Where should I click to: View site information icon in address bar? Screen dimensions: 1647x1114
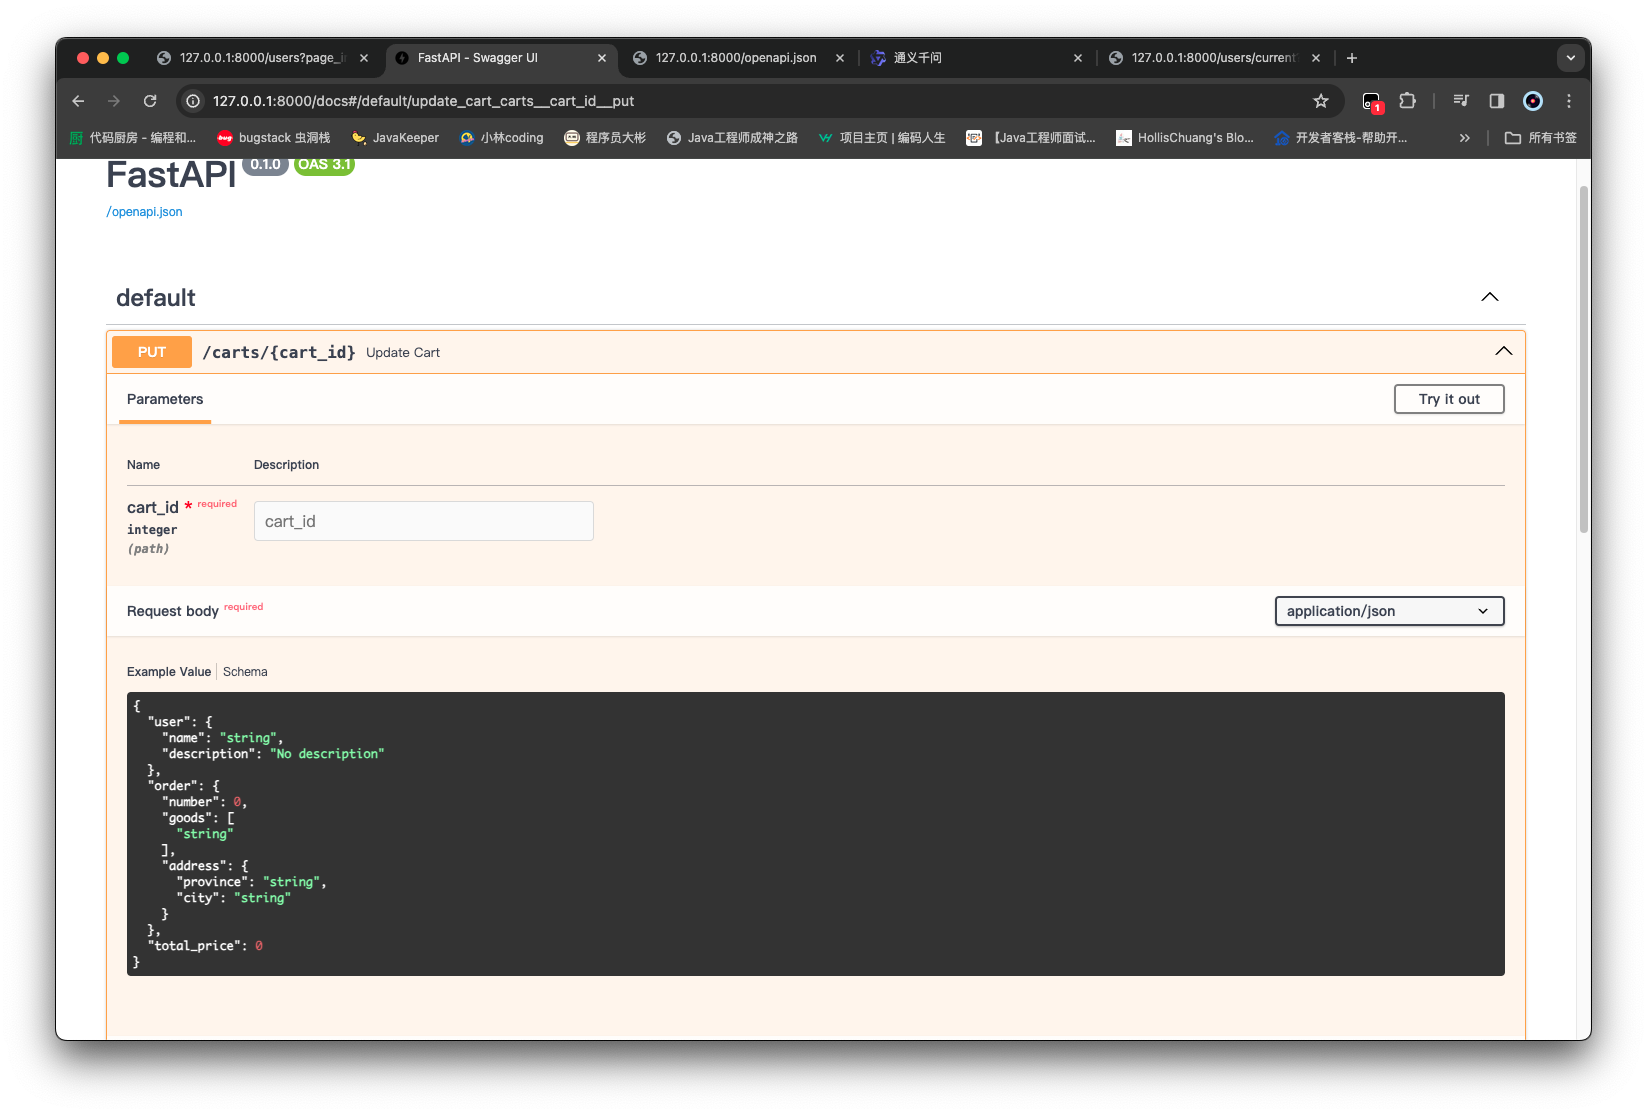point(193,101)
